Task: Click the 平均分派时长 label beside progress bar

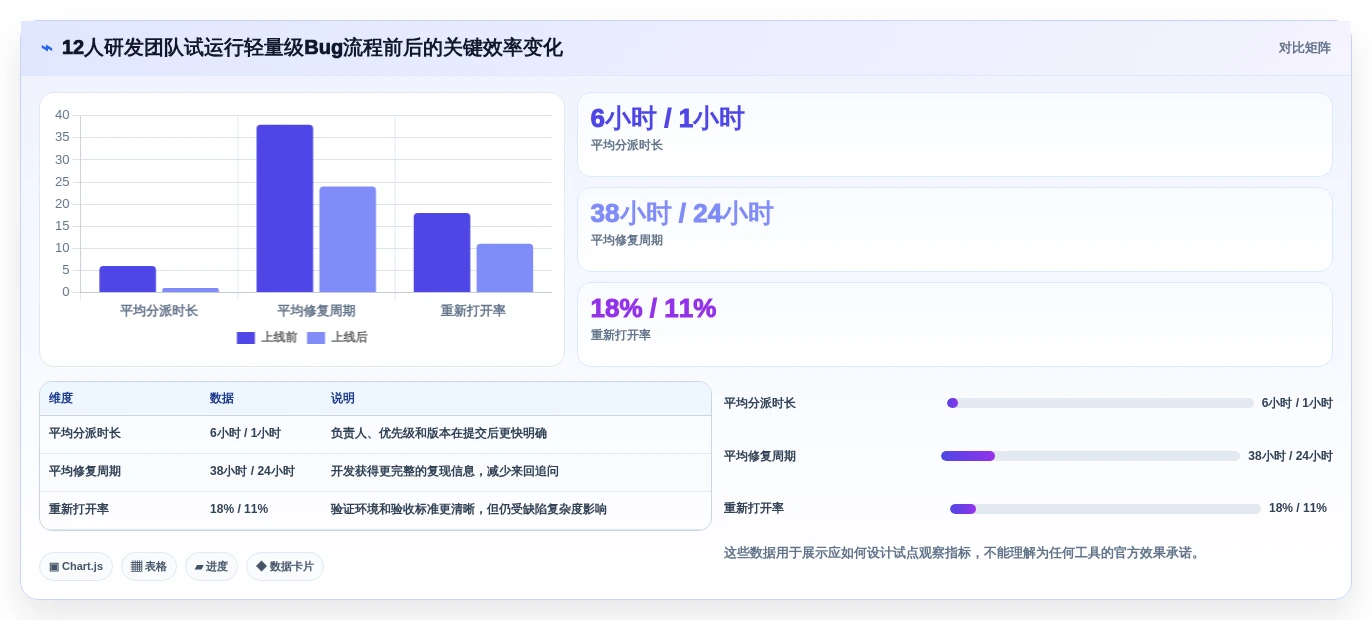Action: coord(760,403)
